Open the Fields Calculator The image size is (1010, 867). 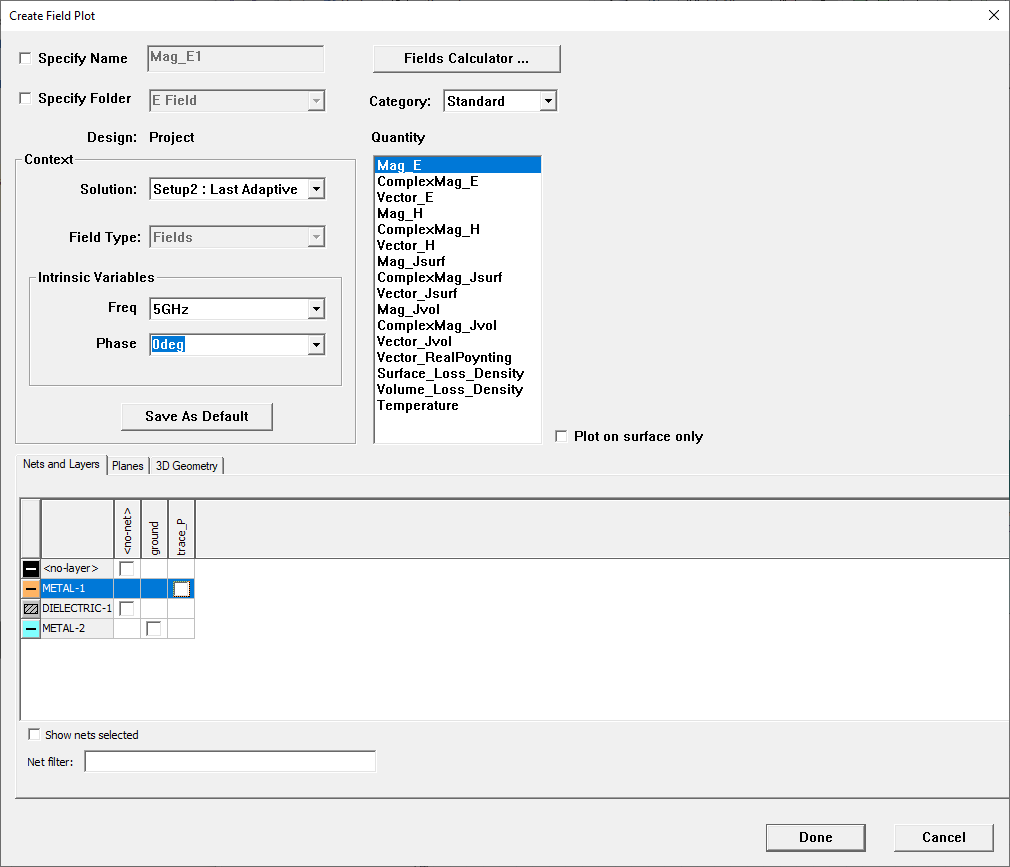pyautogui.click(x=466, y=58)
